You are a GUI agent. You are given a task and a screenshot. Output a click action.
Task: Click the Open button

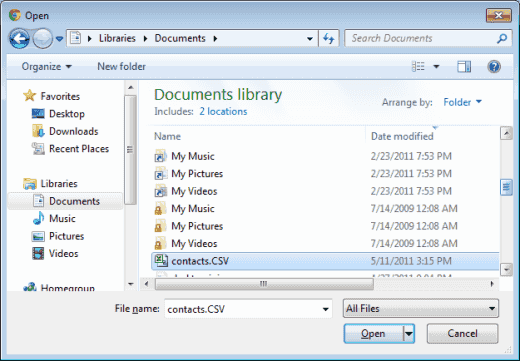point(373,334)
